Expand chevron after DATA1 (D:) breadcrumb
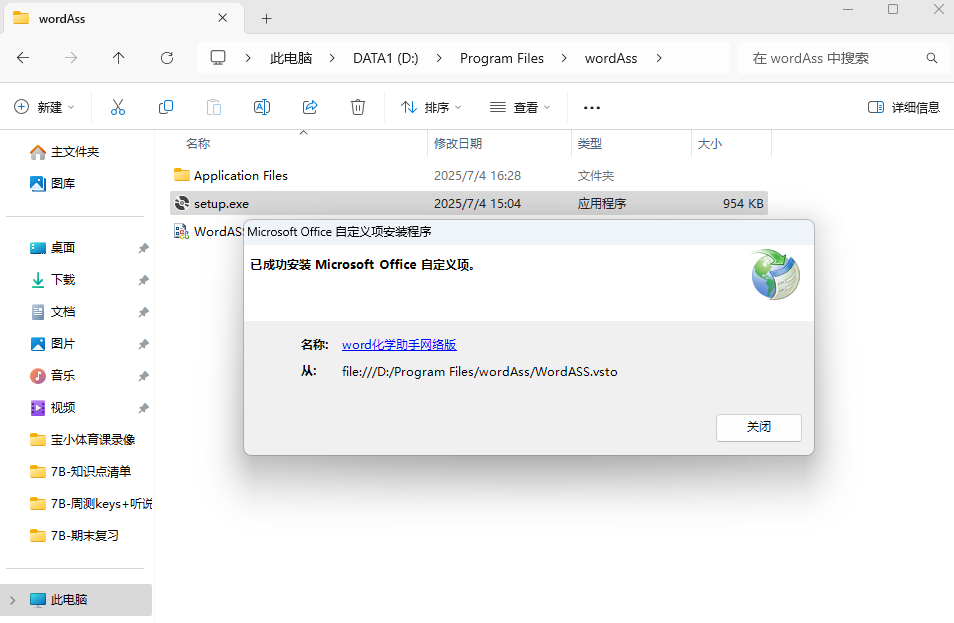Viewport: 954px width, 623px height. (439, 58)
